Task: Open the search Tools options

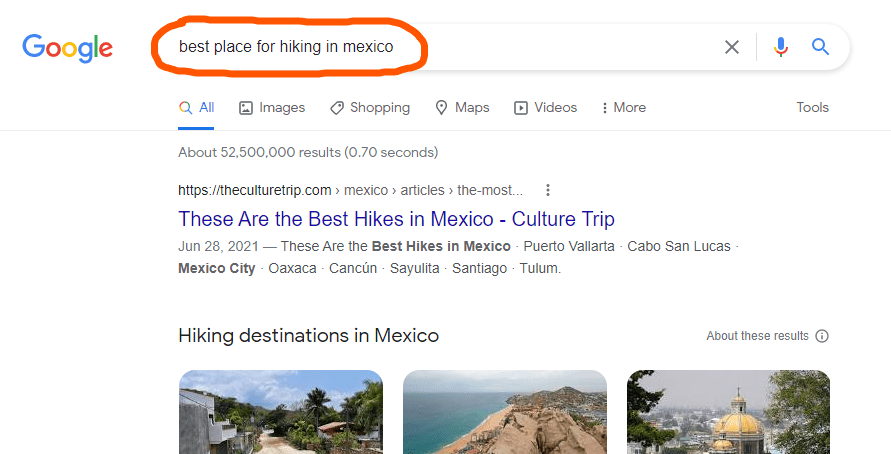Action: click(812, 107)
